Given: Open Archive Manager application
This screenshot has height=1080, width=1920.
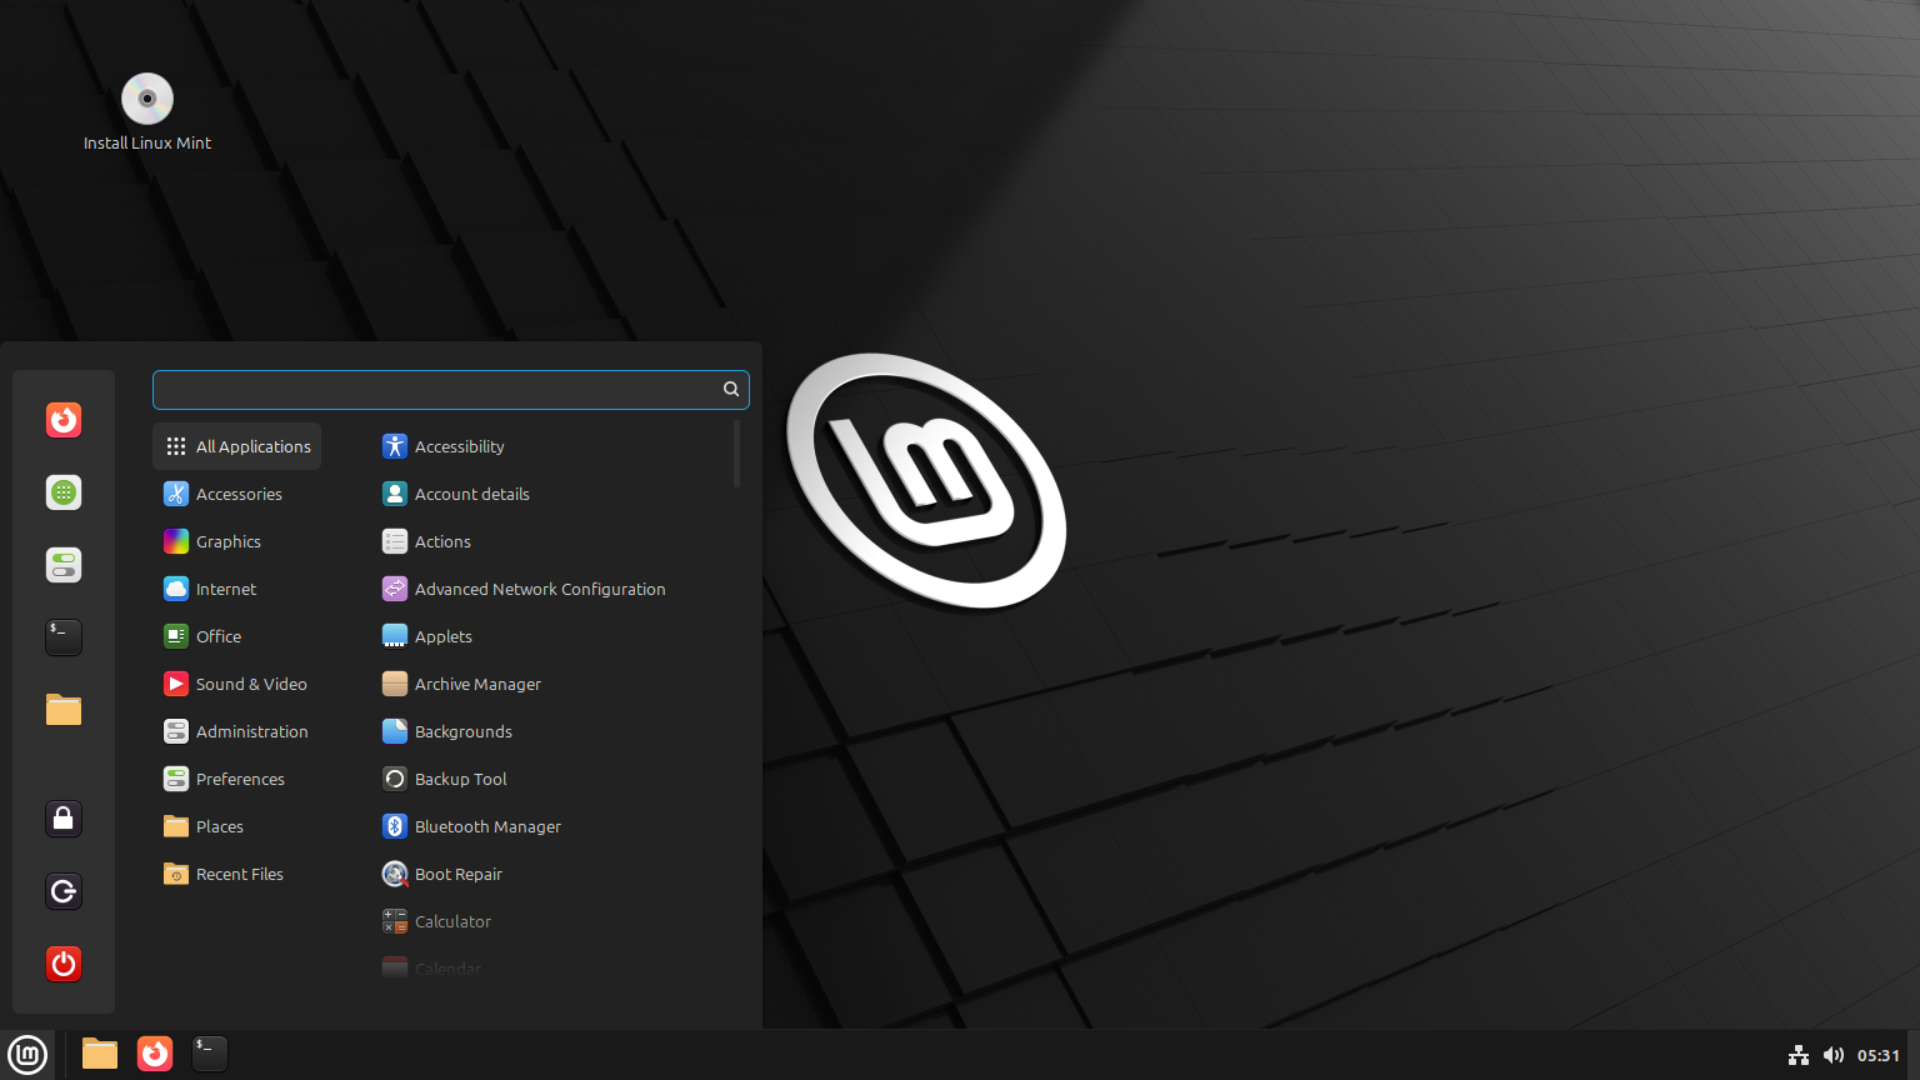Looking at the screenshot, I should coord(477,684).
